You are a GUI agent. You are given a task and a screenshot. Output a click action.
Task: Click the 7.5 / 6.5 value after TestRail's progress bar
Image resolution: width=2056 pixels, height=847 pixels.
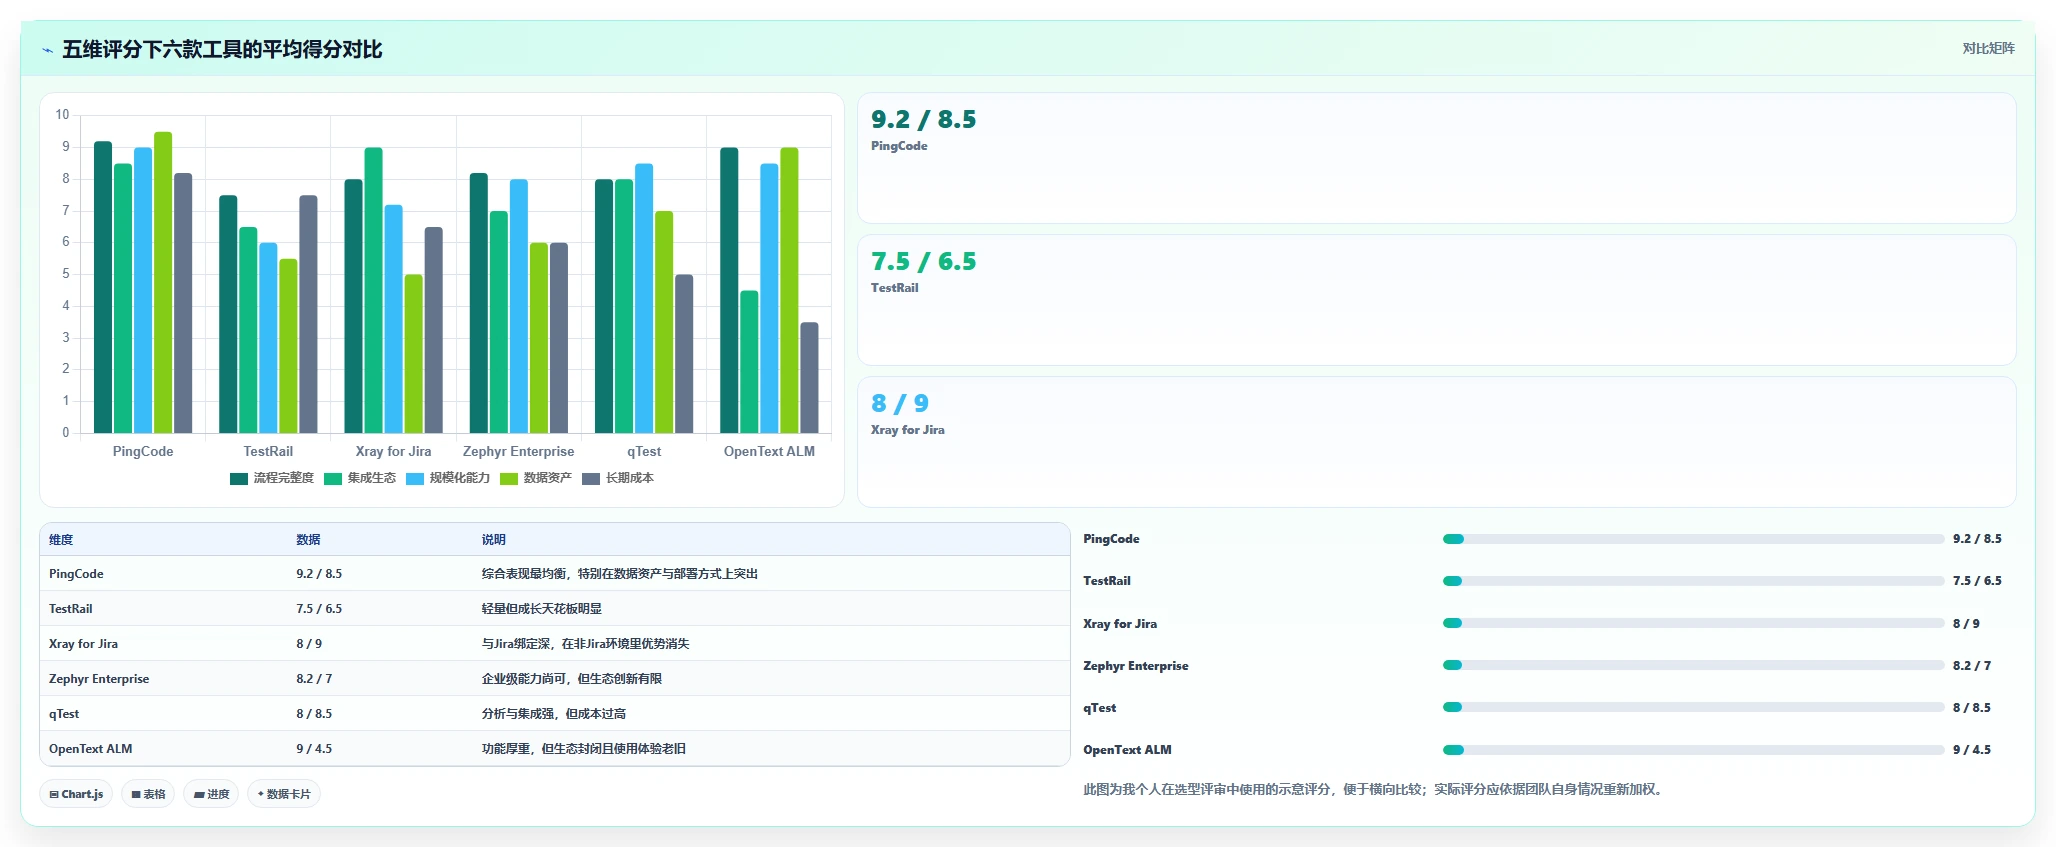tap(1977, 581)
